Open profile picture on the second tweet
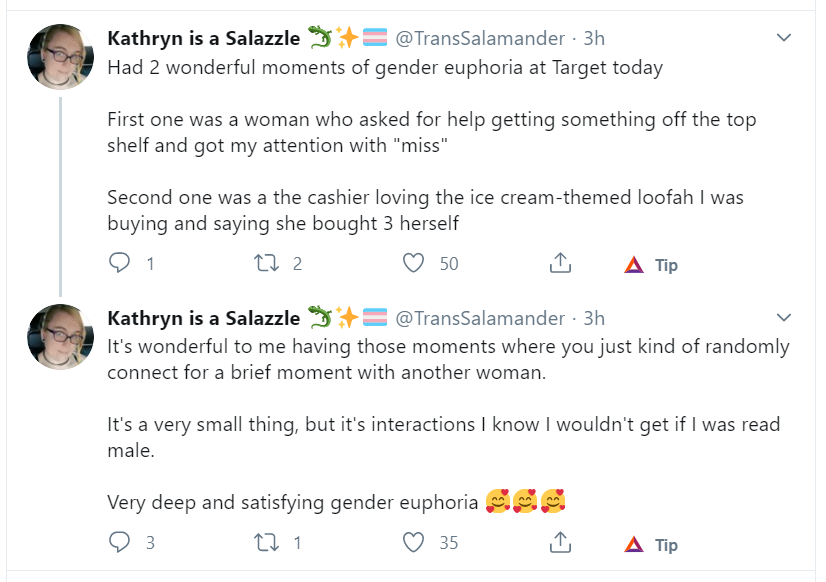 (x=61, y=337)
